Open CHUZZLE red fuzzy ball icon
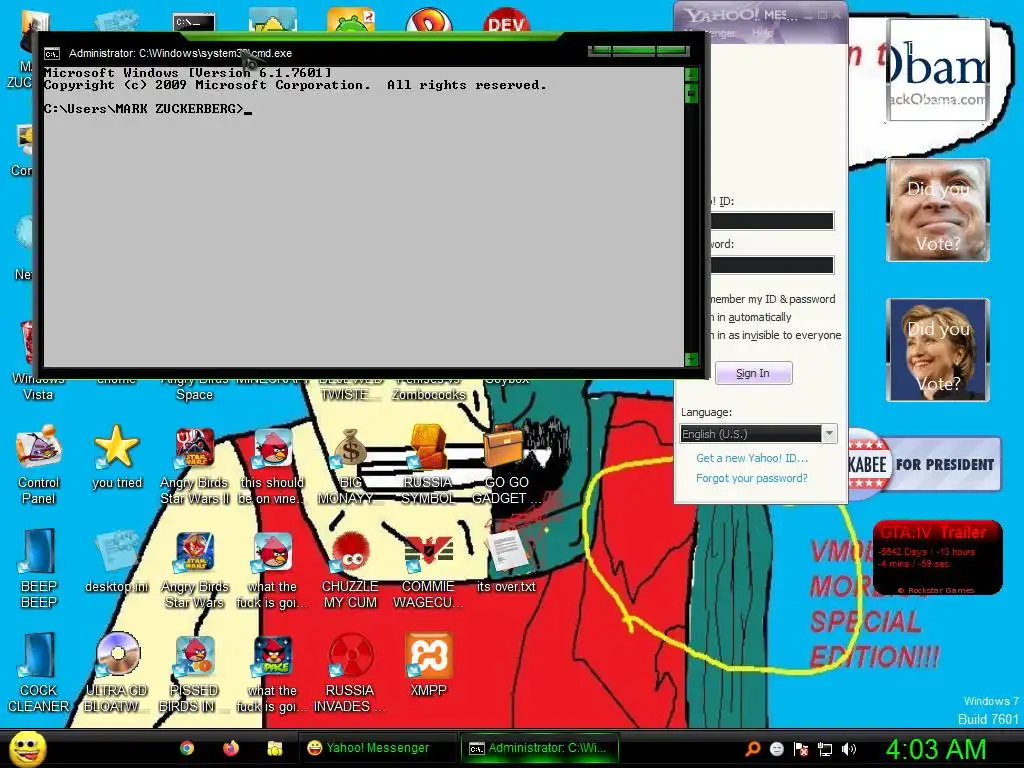The width and height of the screenshot is (1024, 768). [x=350, y=569]
